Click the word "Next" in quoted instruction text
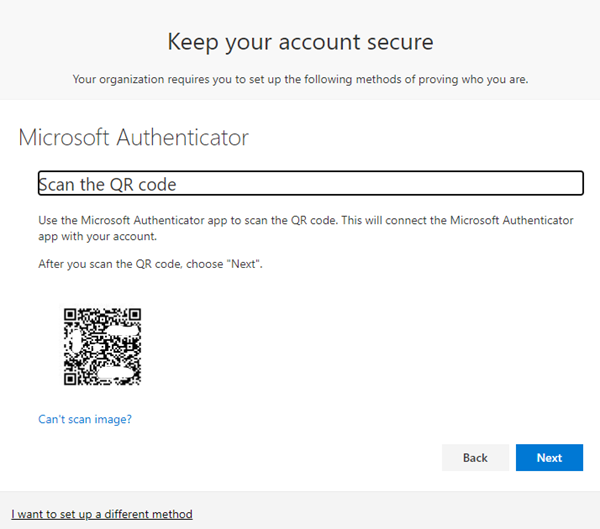 (243, 264)
